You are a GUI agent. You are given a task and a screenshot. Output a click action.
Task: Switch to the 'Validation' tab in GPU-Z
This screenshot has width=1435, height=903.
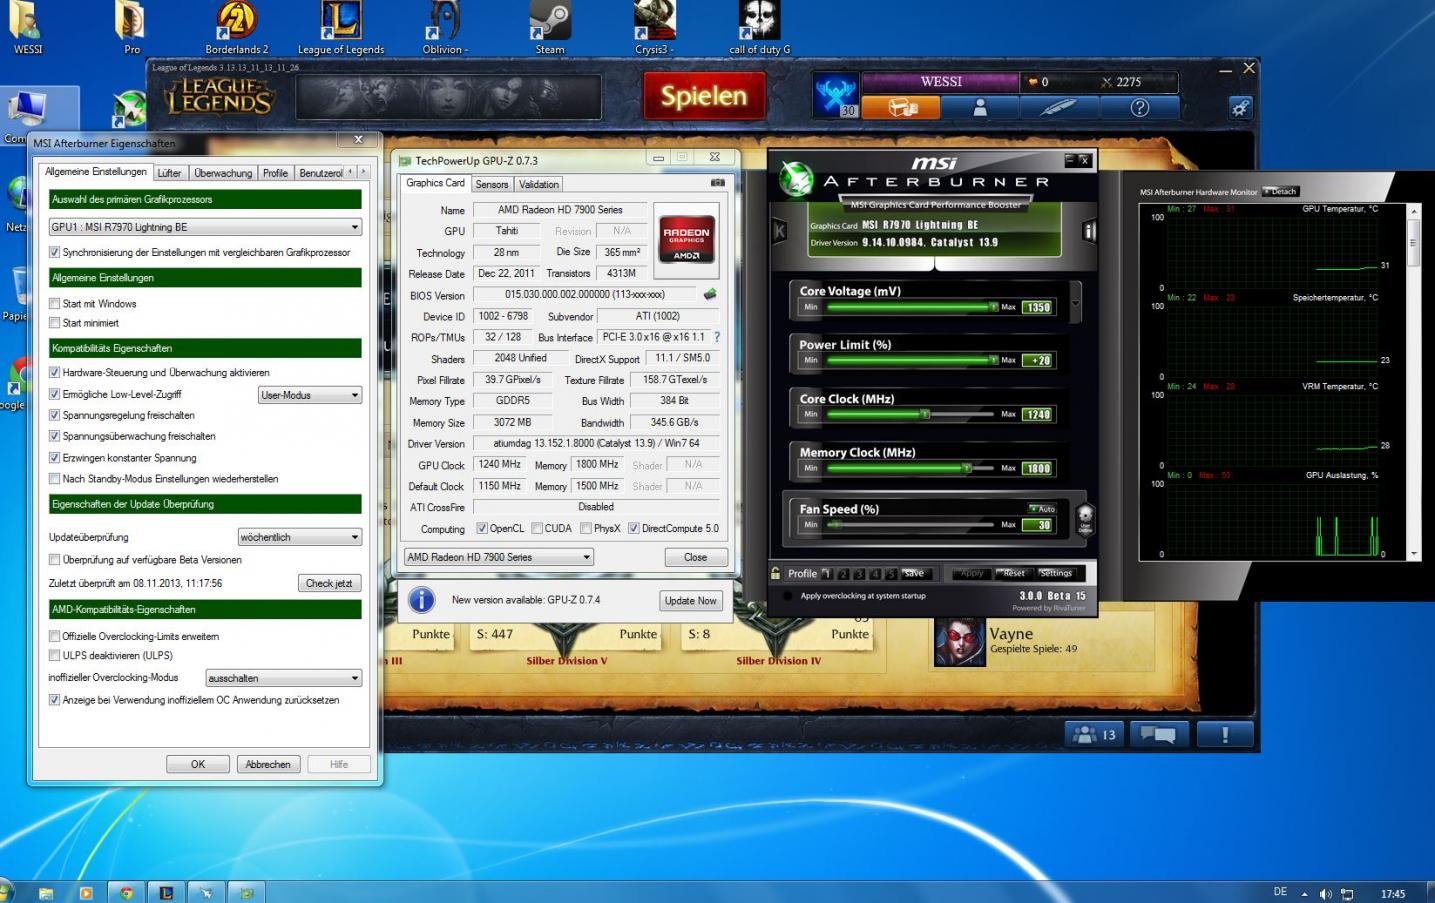(538, 184)
